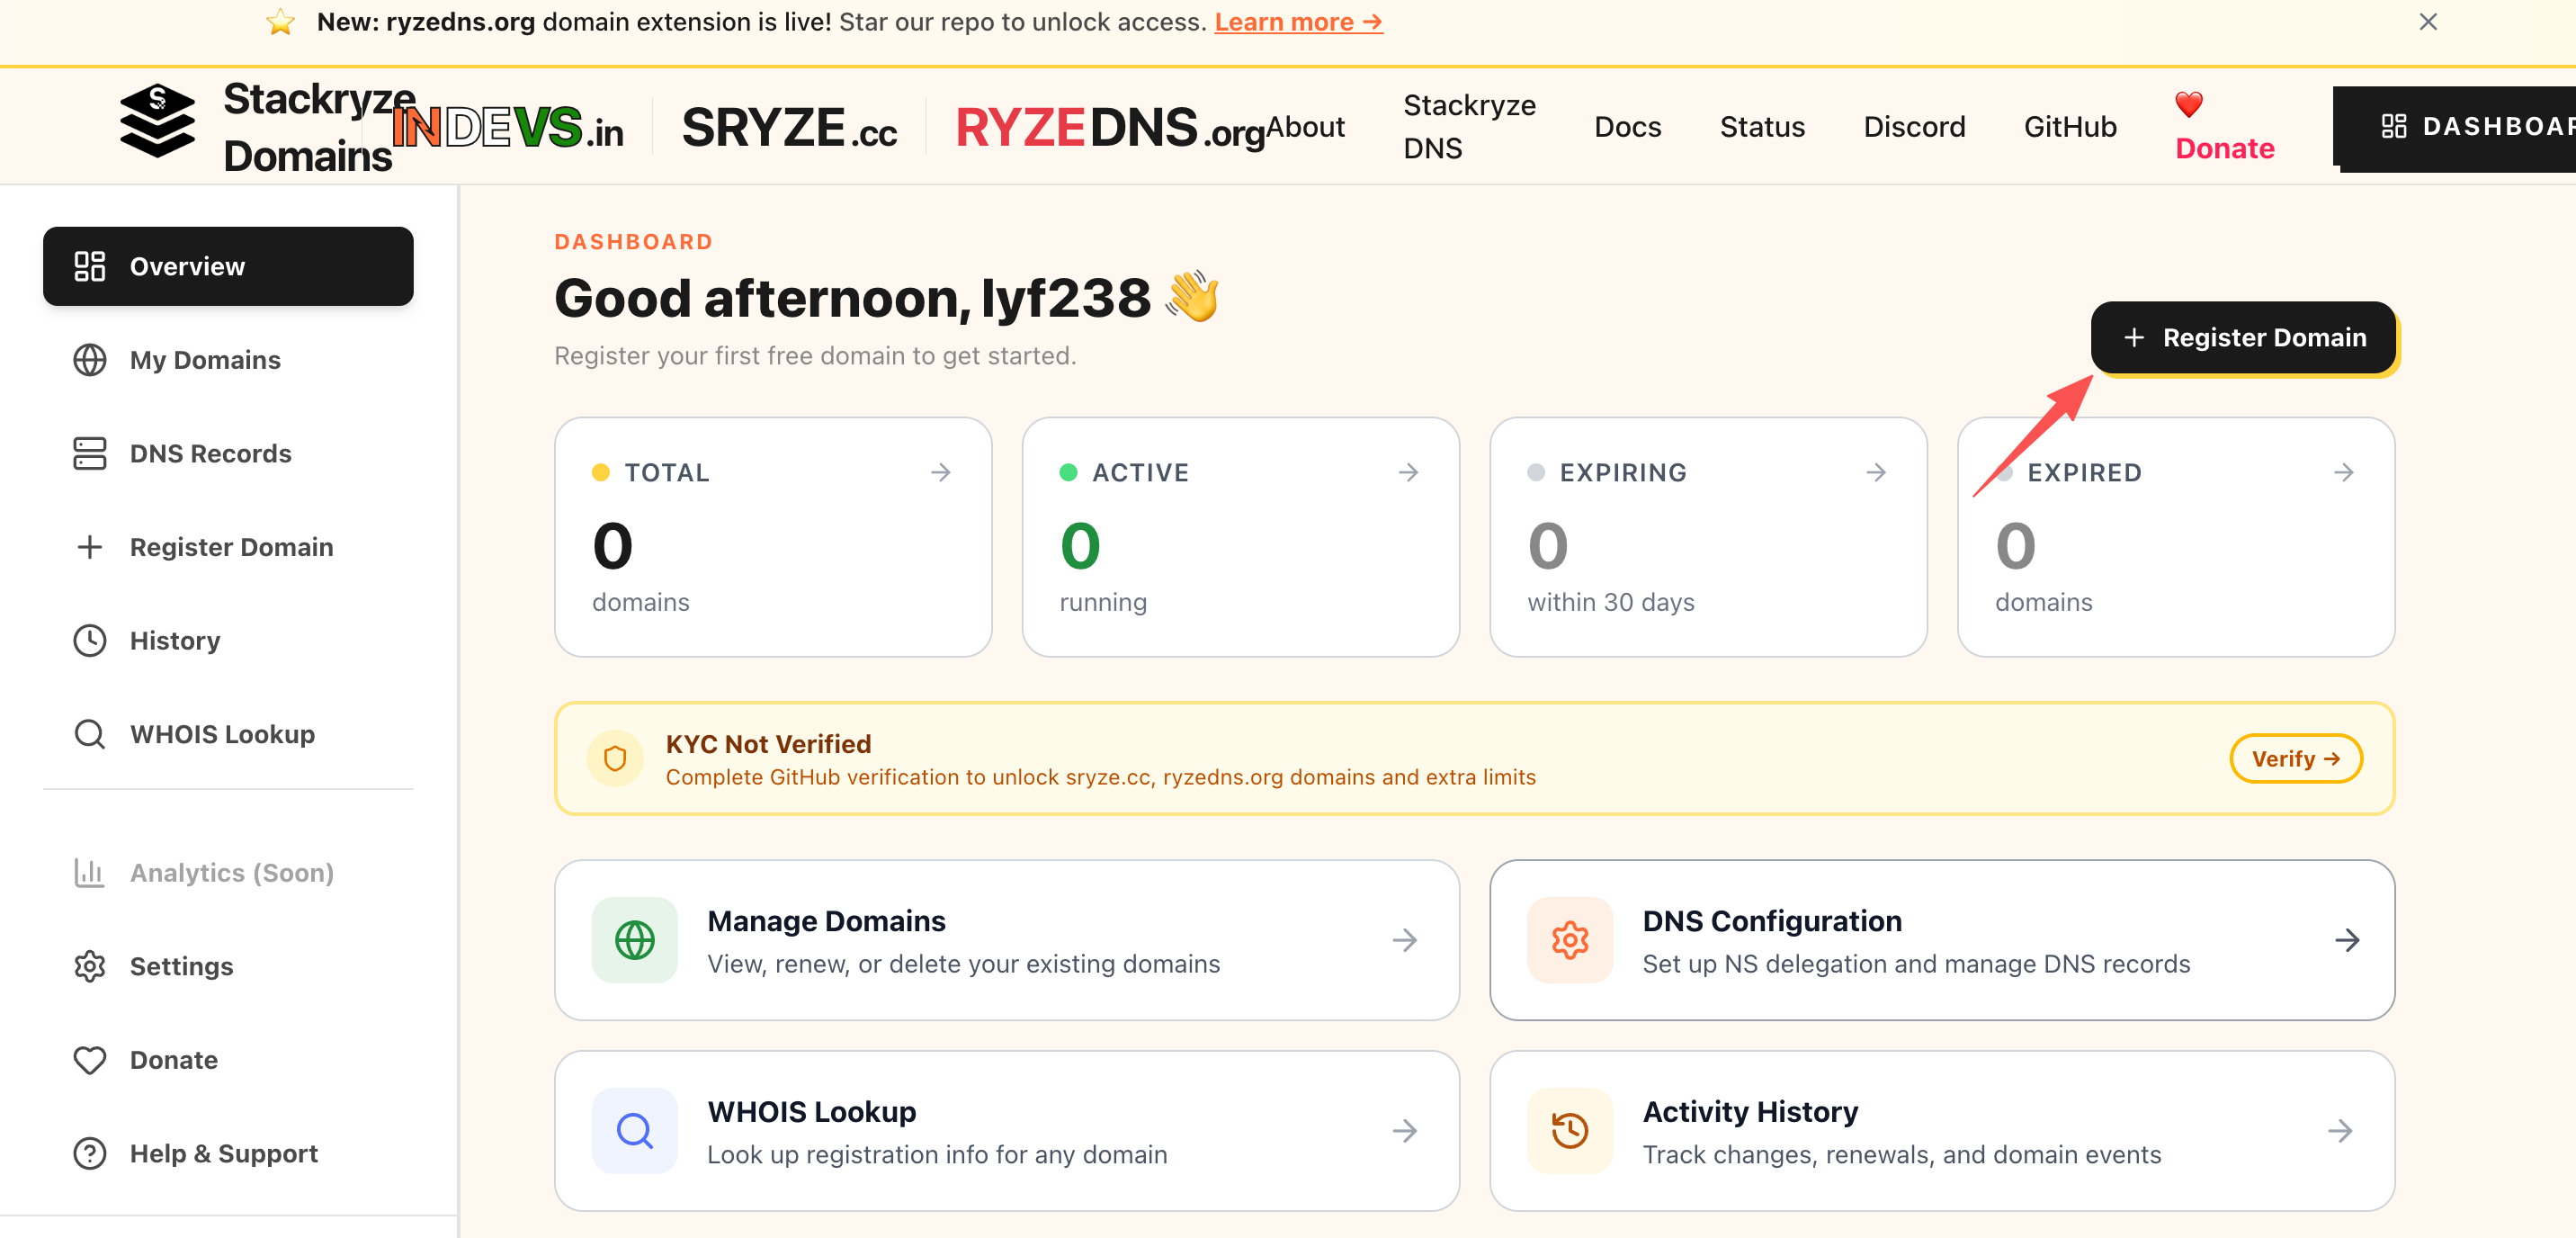Open the ACTIVE domains card arrow
The width and height of the screenshot is (2576, 1238).
coord(1409,472)
